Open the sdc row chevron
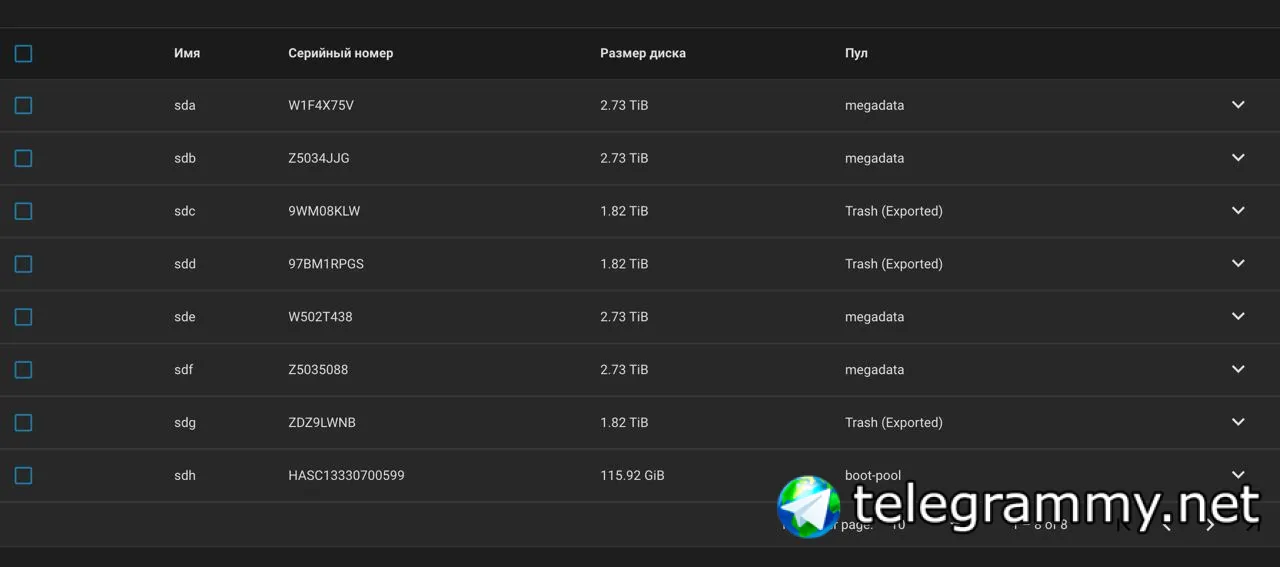 pos(1238,211)
